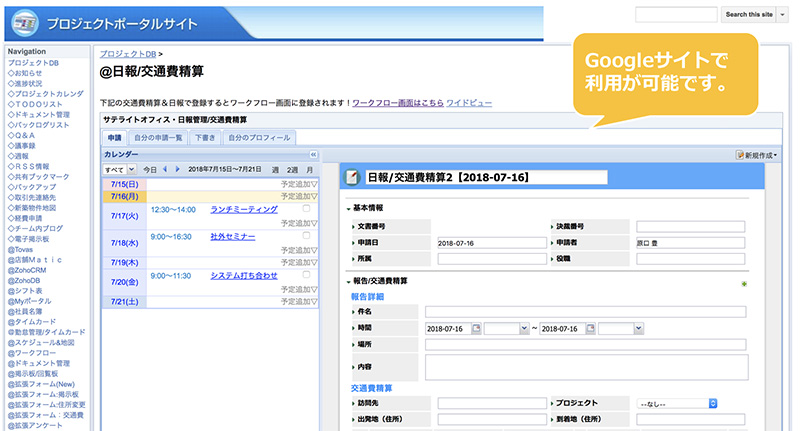
Task: Select the 7/17(火) date cell
Action: pos(124,216)
